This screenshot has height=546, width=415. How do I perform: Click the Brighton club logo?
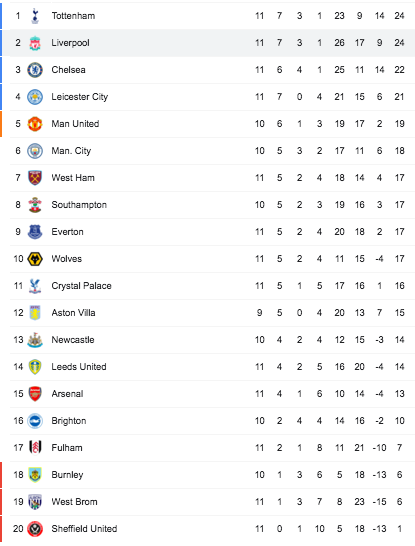35,421
